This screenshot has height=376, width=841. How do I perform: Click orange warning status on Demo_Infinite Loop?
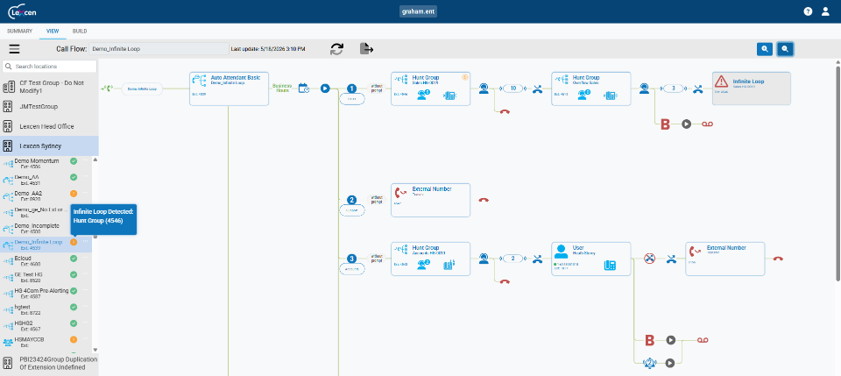click(73, 242)
